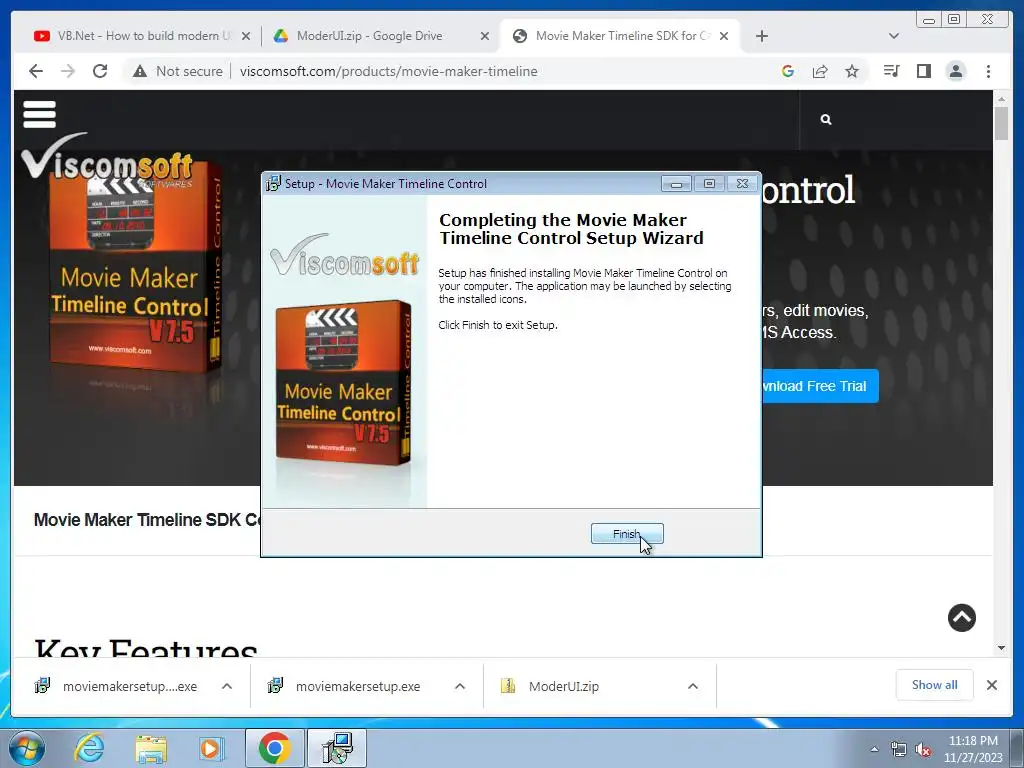Click the muted volume tray icon
The width and height of the screenshot is (1024, 768).
tap(923, 750)
